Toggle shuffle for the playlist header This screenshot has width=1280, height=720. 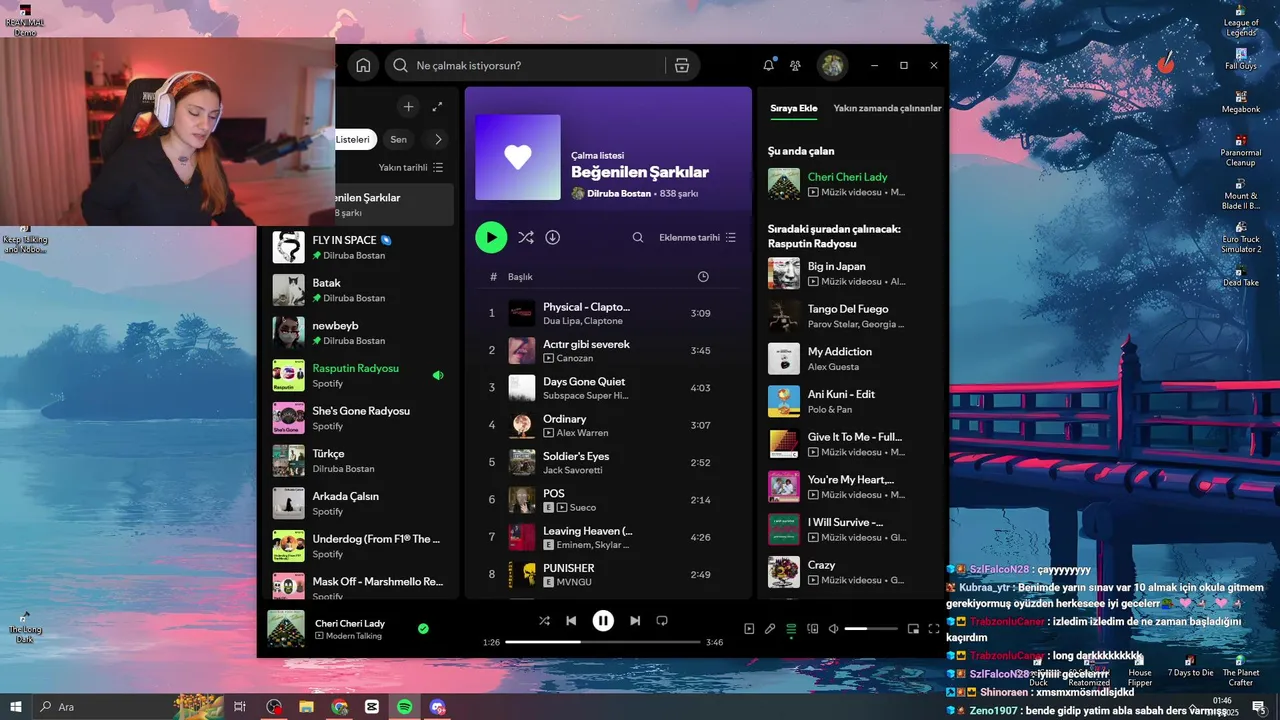pos(525,237)
